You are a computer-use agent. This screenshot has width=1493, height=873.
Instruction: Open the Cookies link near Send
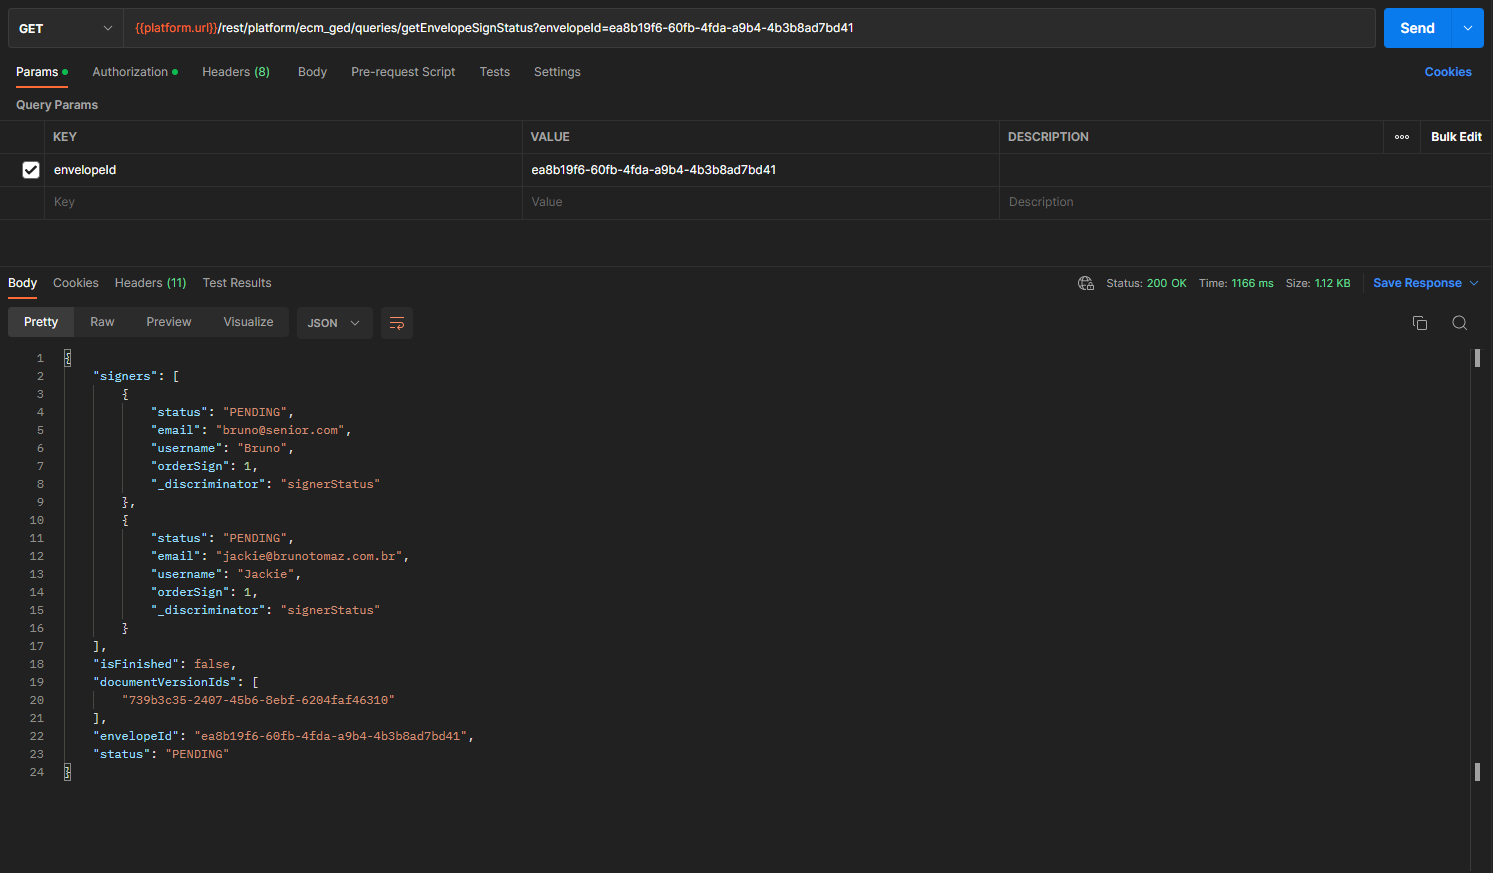(x=1448, y=72)
